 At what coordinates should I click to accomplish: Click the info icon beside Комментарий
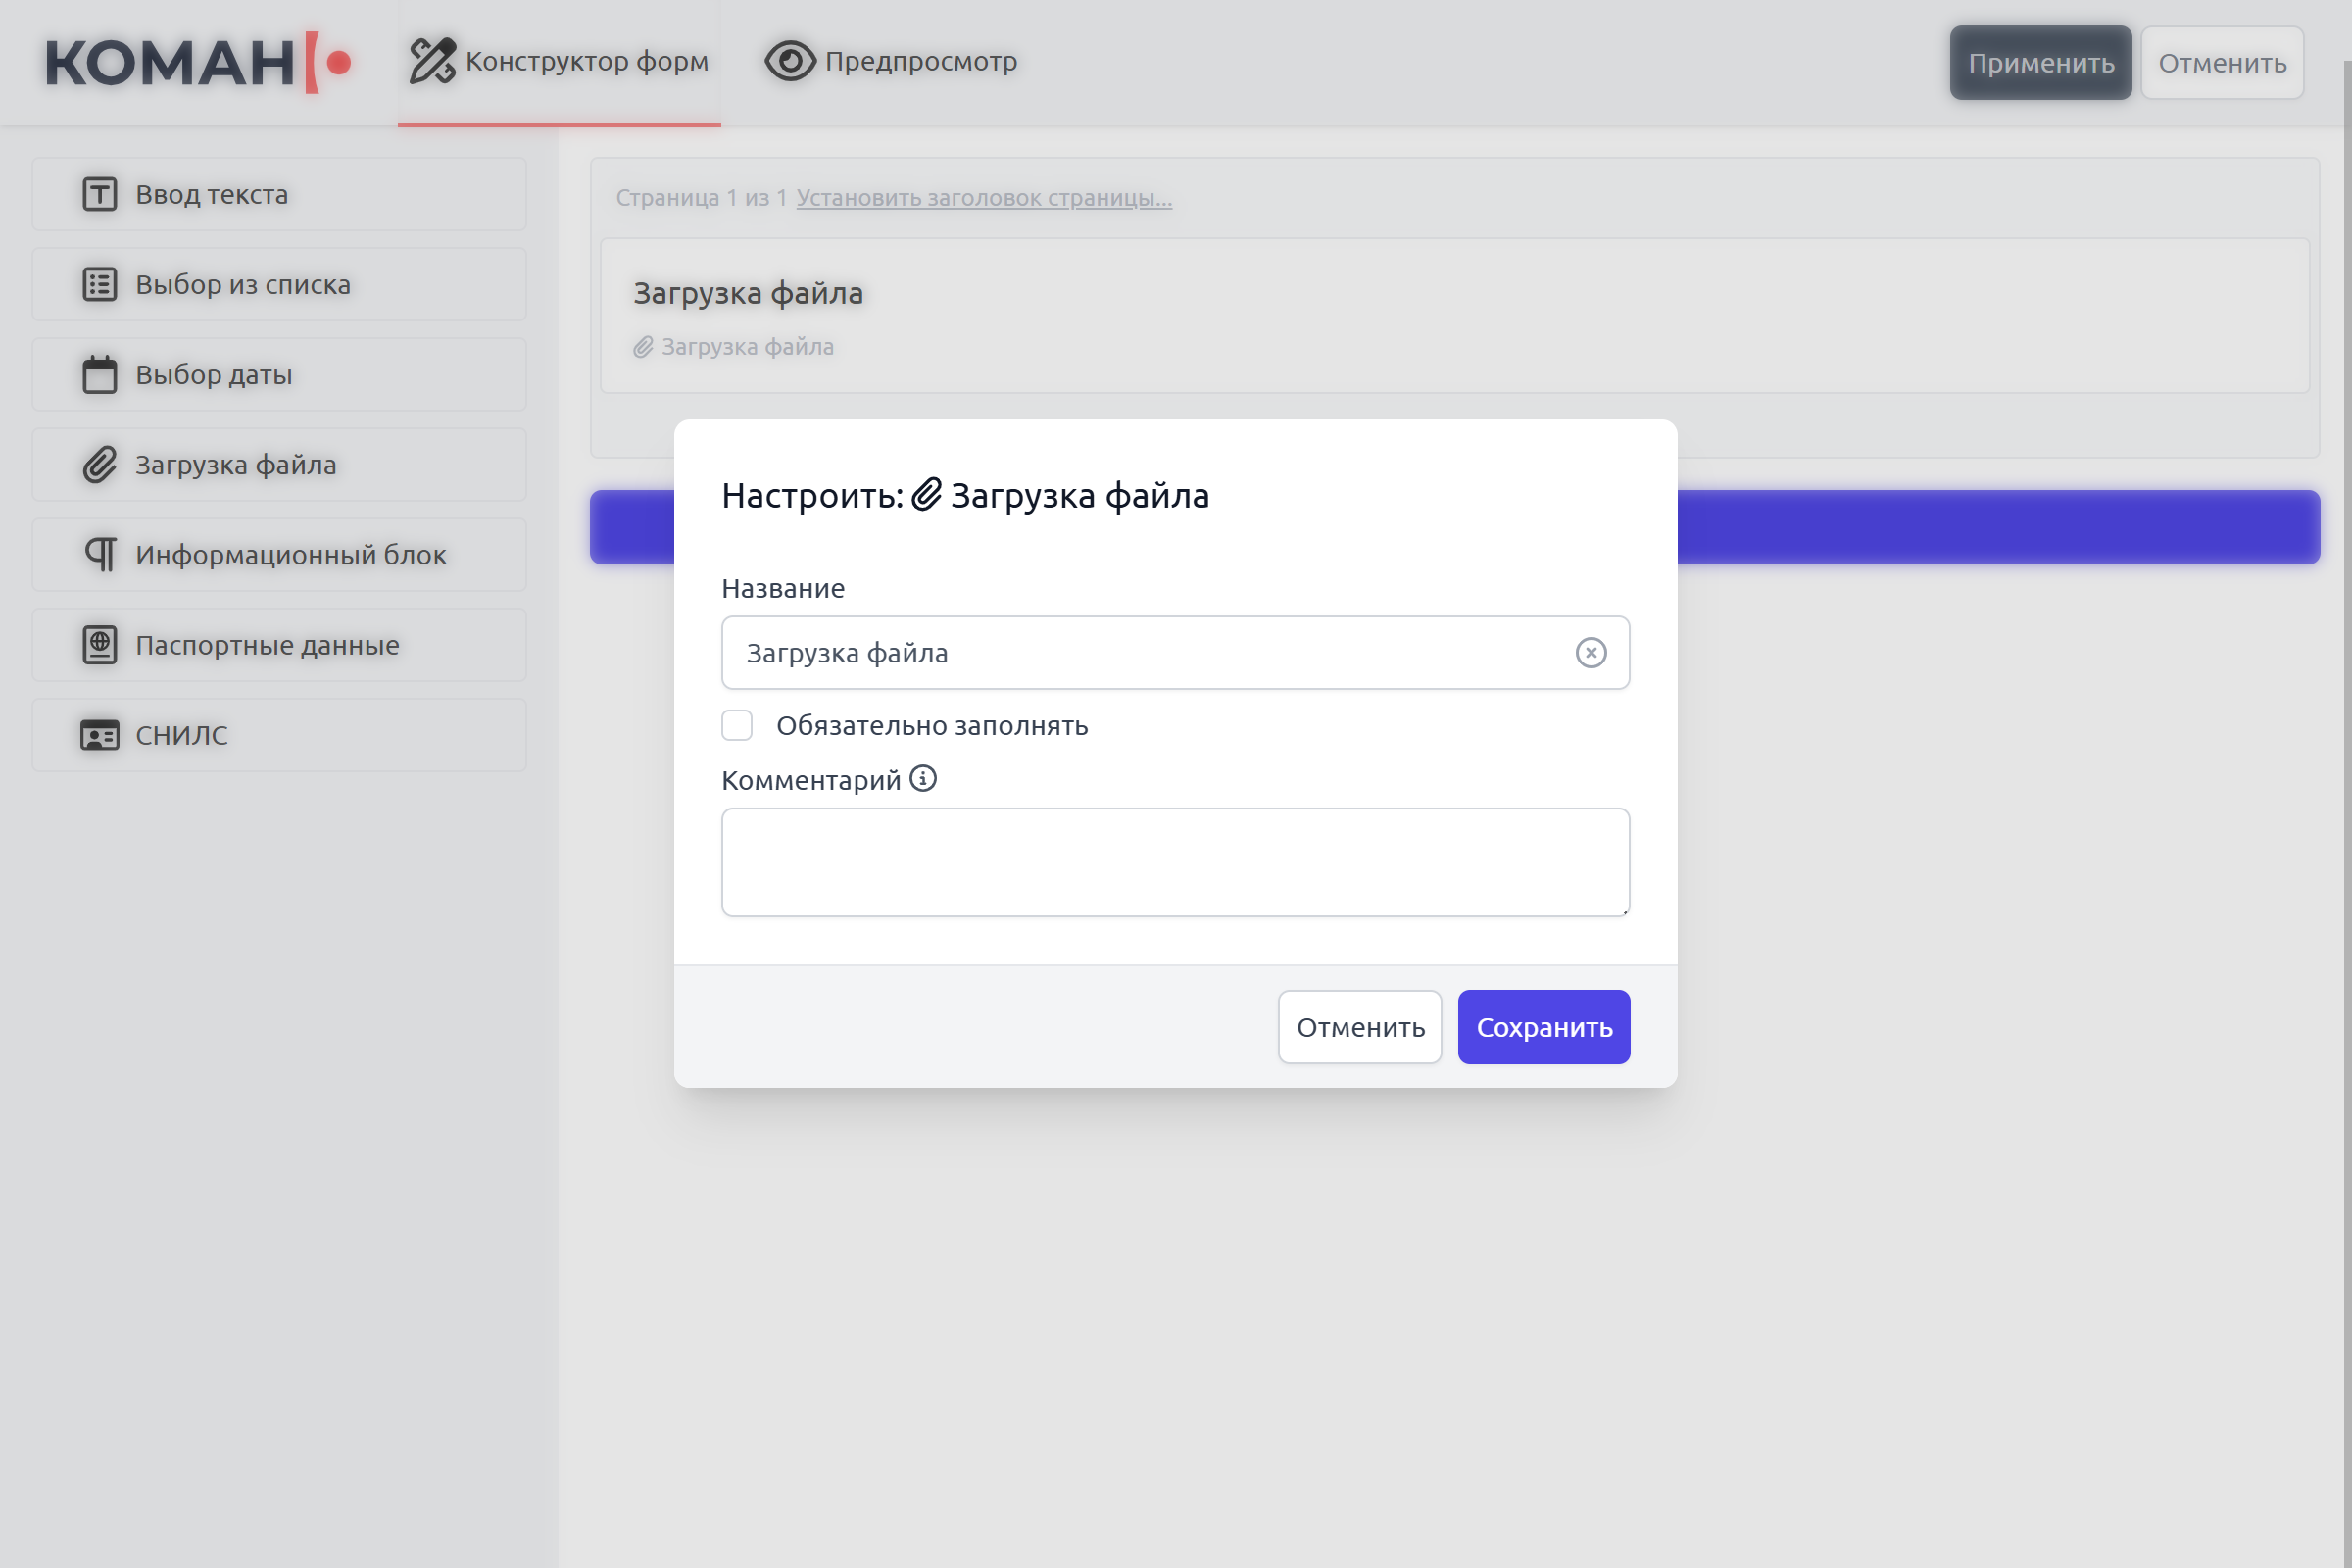pyautogui.click(x=923, y=778)
